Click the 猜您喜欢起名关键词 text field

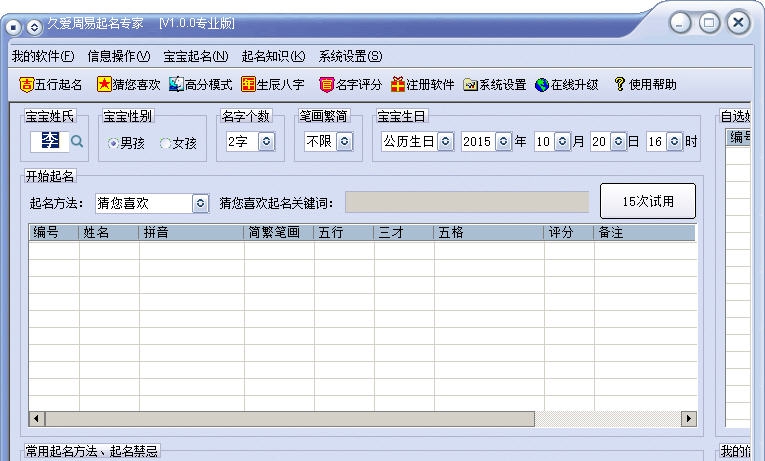point(467,202)
